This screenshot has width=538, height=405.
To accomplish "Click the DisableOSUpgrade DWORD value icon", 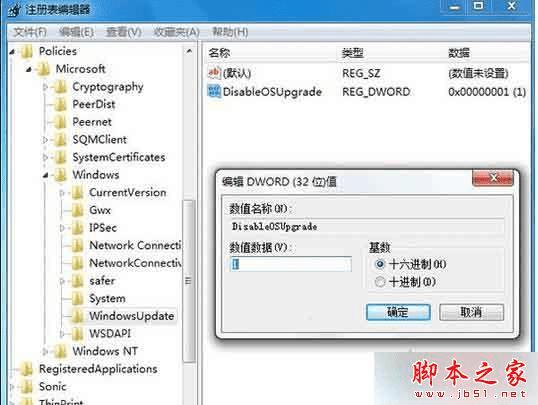I will 214,91.
